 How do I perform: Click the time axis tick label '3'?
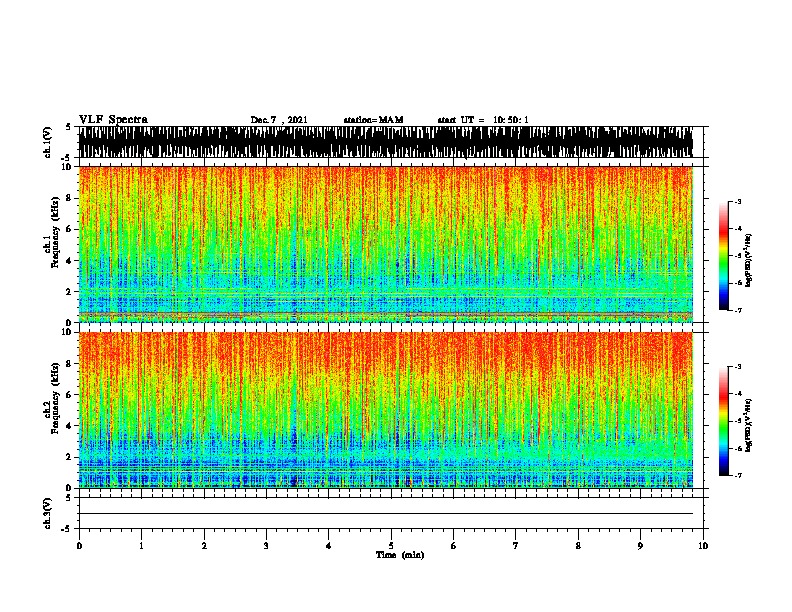tap(266, 545)
